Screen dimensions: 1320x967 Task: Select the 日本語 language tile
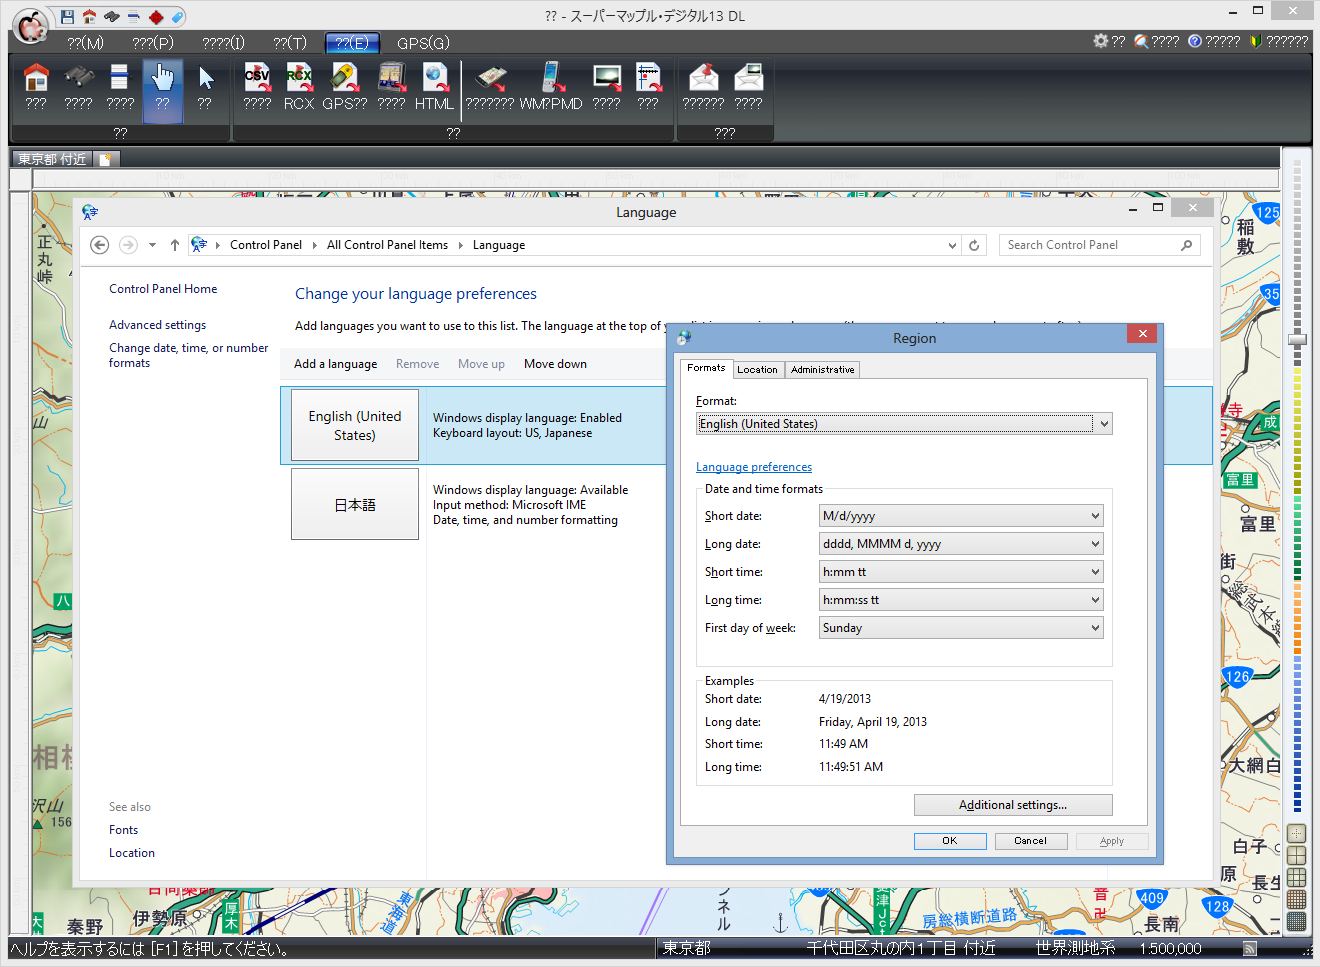point(355,505)
